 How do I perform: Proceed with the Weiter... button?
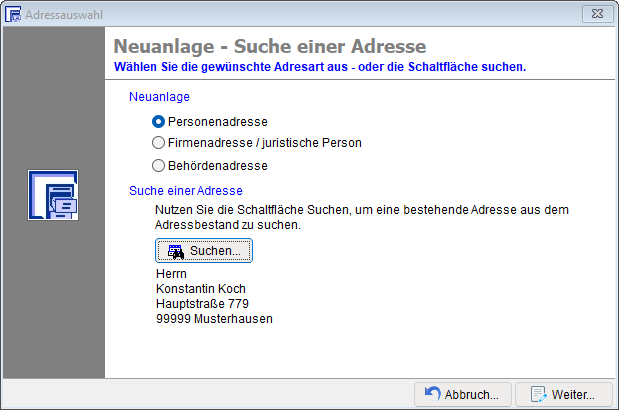pyautogui.click(x=566, y=393)
